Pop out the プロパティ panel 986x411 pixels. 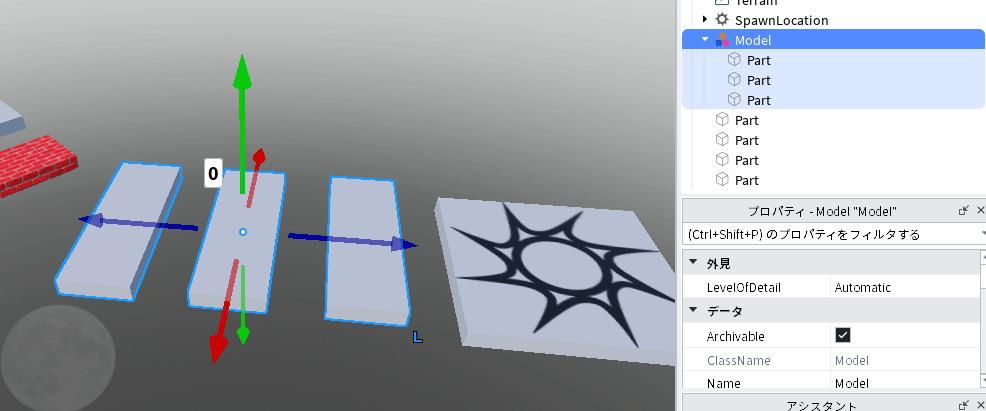(963, 211)
